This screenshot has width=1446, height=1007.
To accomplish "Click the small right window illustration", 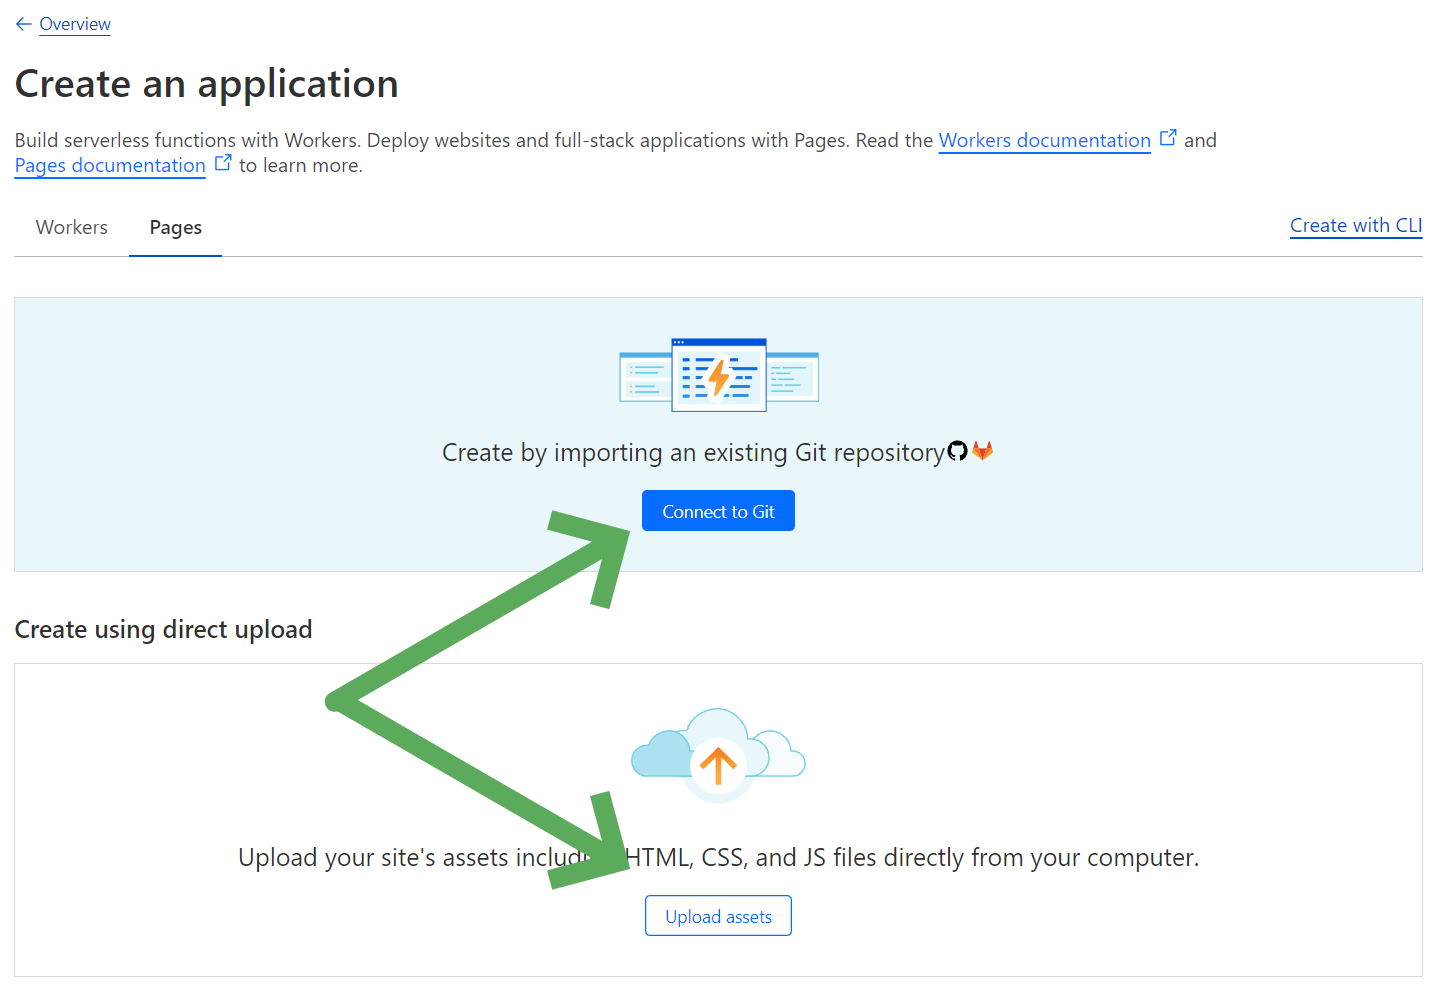I will (794, 377).
